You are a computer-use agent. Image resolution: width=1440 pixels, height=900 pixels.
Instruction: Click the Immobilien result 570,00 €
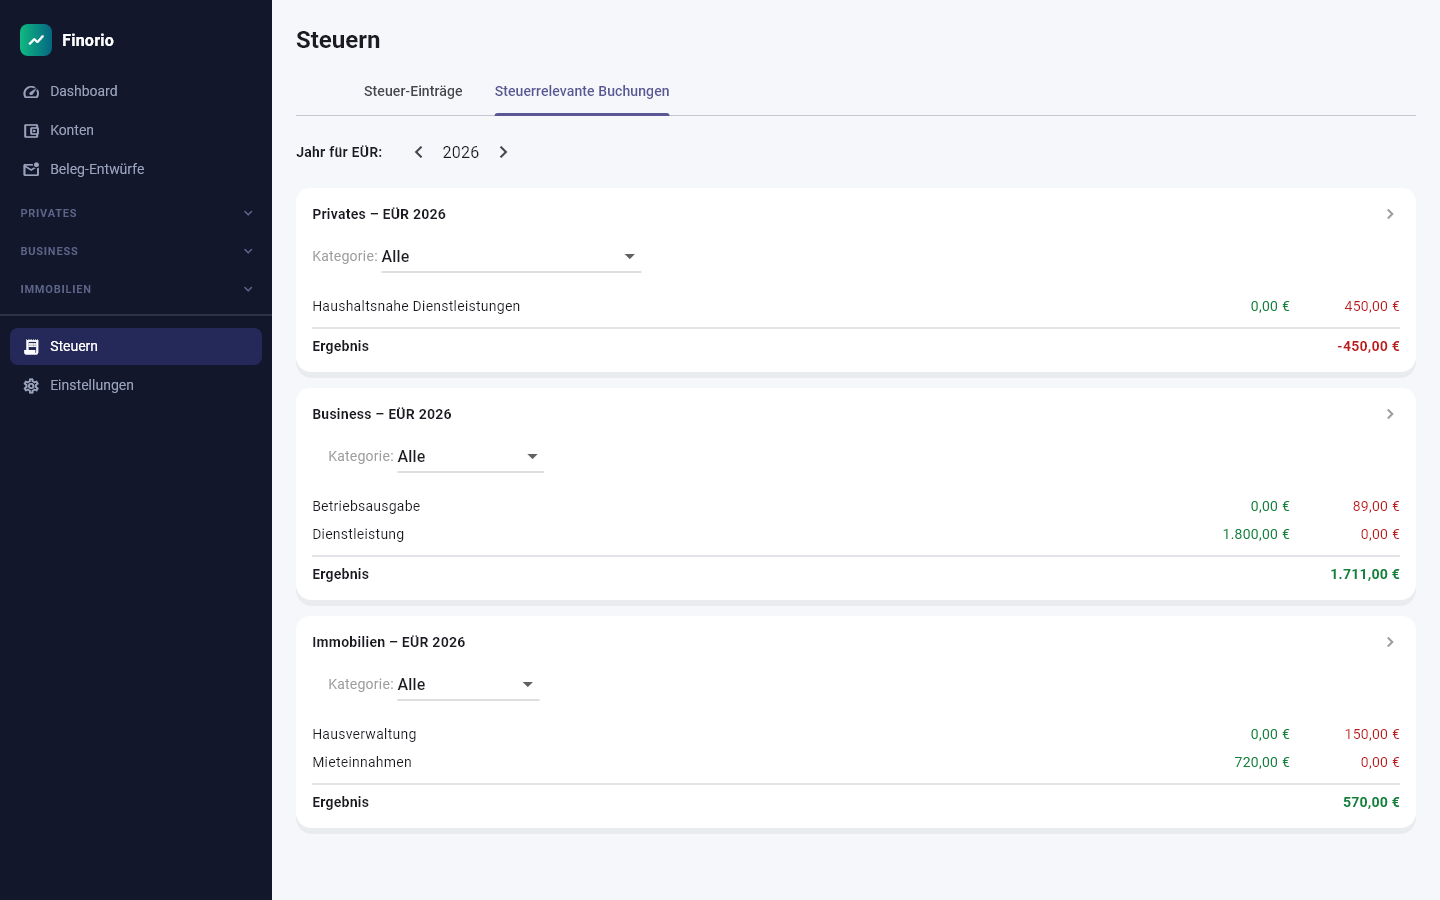click(x=1371, y=802)
